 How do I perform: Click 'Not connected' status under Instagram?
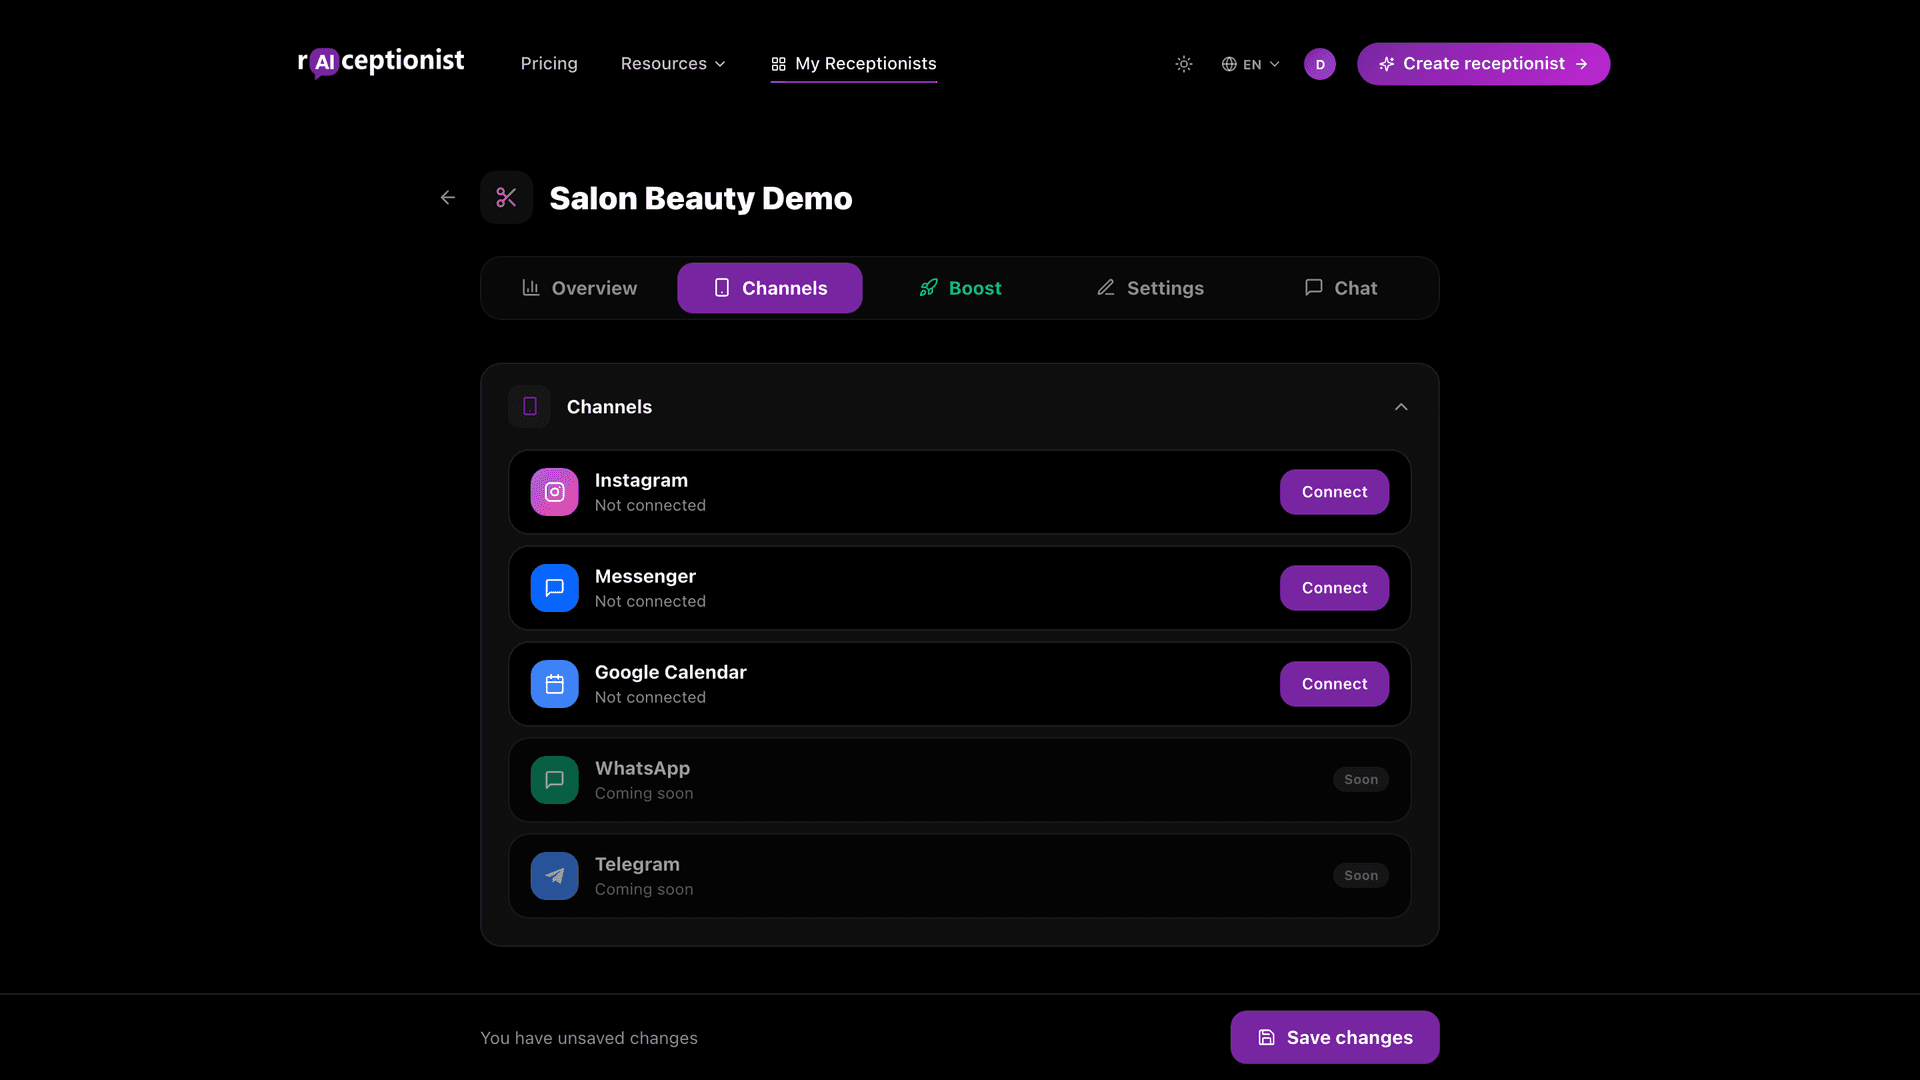coord(650,506)
